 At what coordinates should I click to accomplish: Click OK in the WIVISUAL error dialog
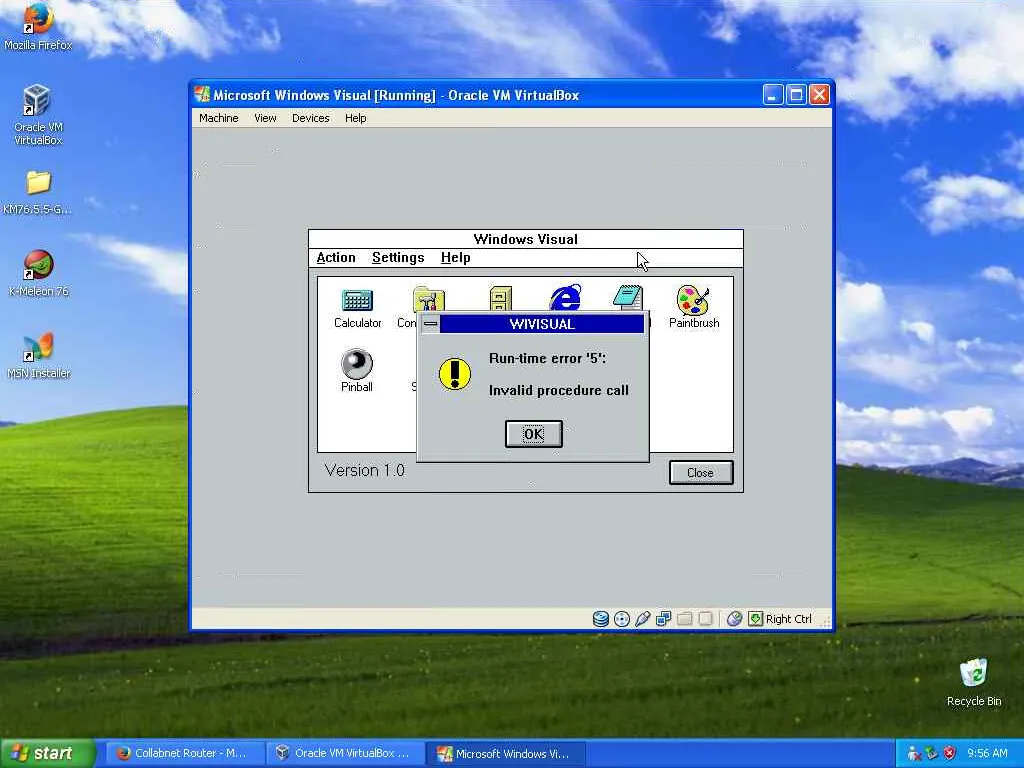pyautogui.click(x=534, y=434)
